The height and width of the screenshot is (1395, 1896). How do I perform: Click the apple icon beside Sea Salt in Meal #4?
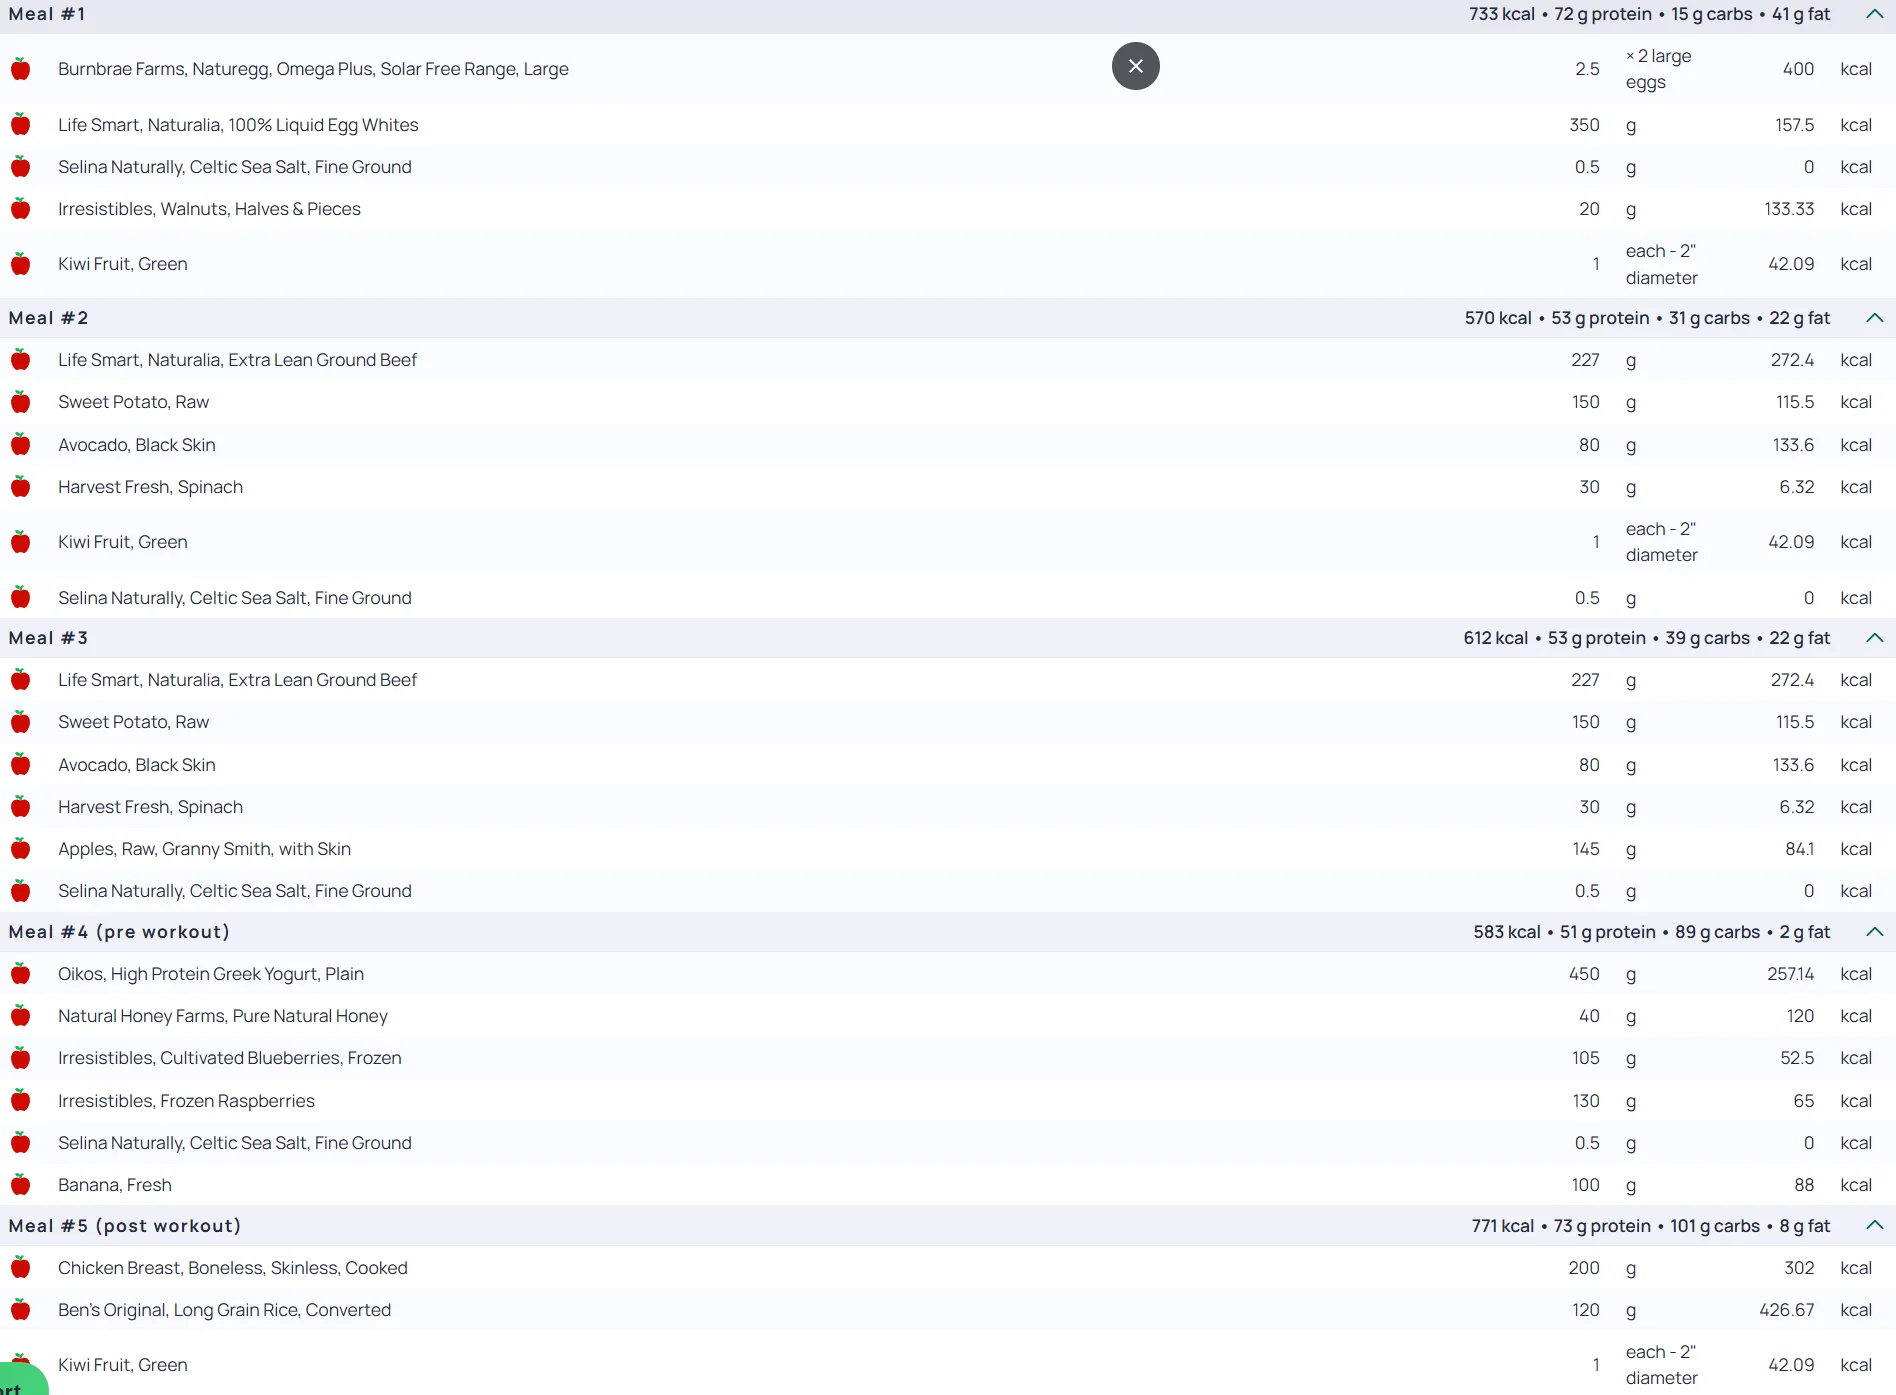click(x=20, y=1143)
